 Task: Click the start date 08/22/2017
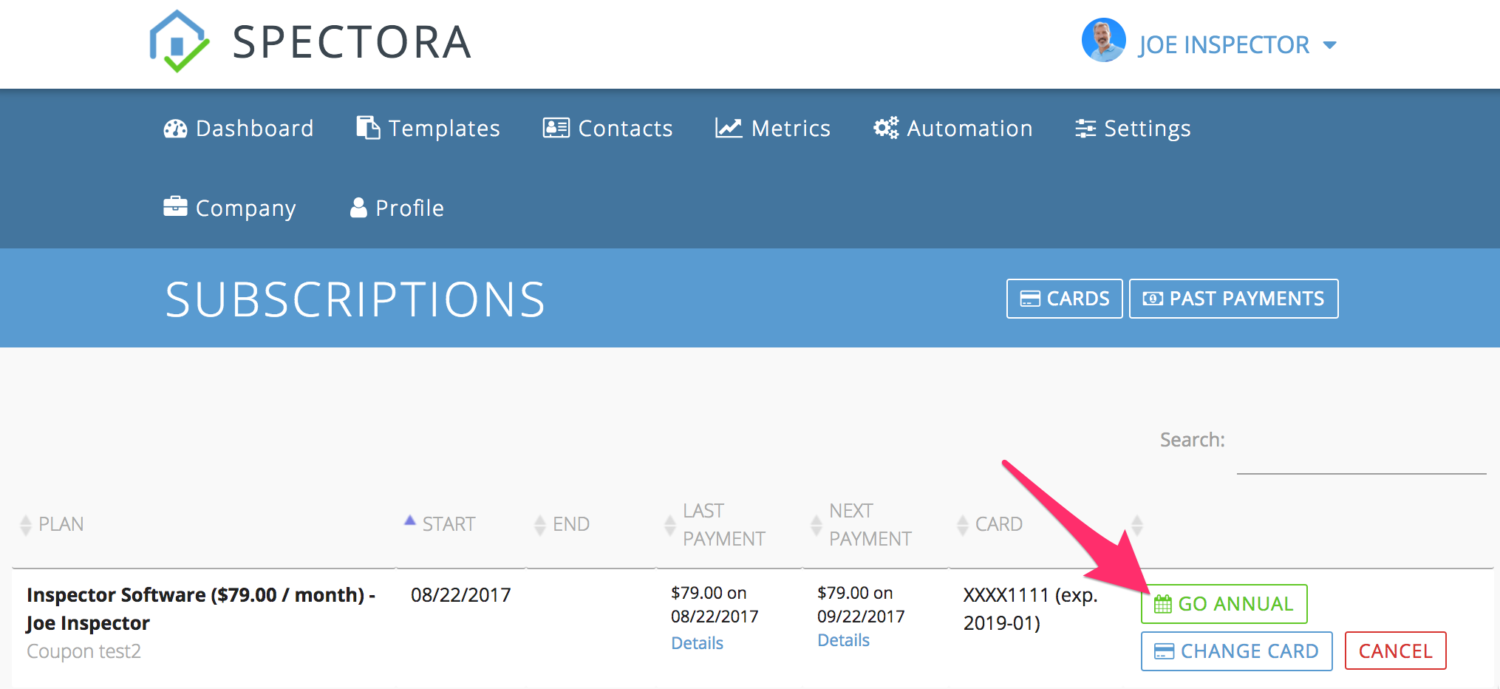461,595
